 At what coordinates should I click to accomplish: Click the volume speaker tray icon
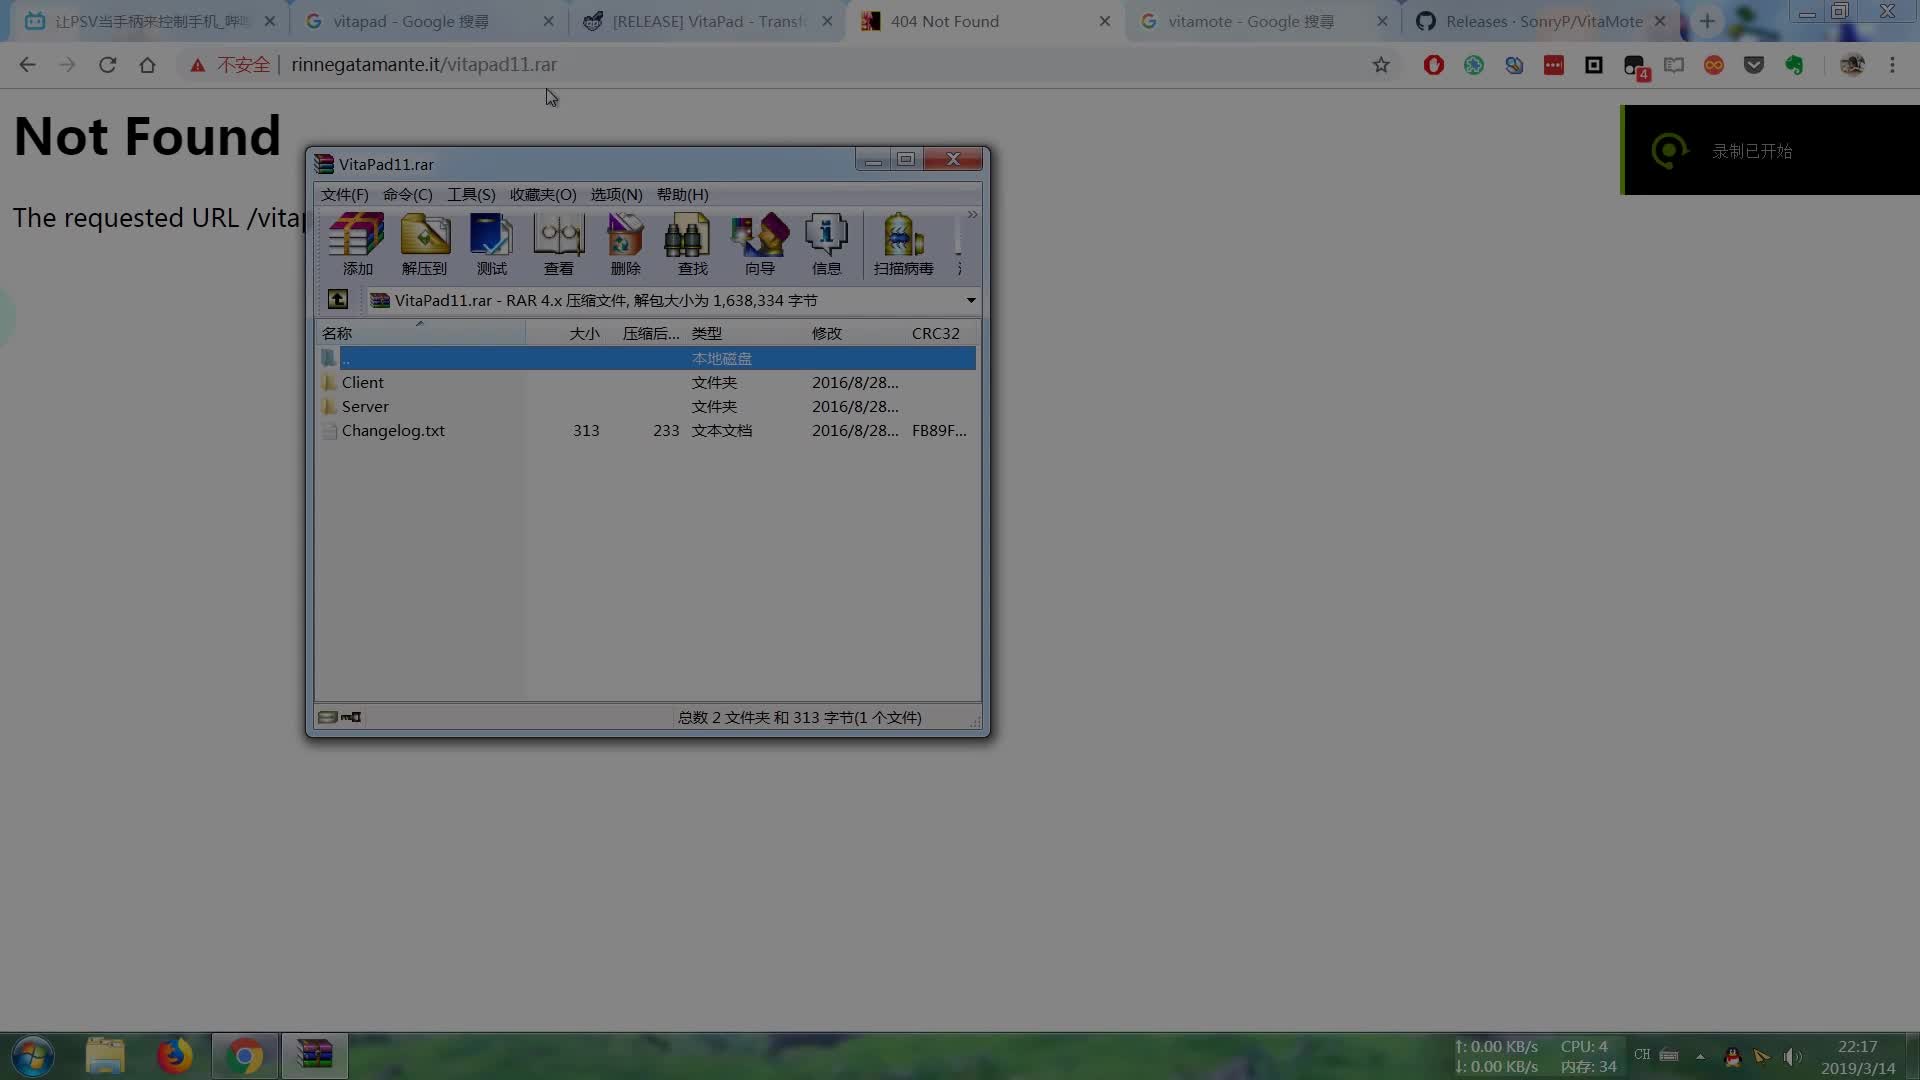(1792, 1056)
